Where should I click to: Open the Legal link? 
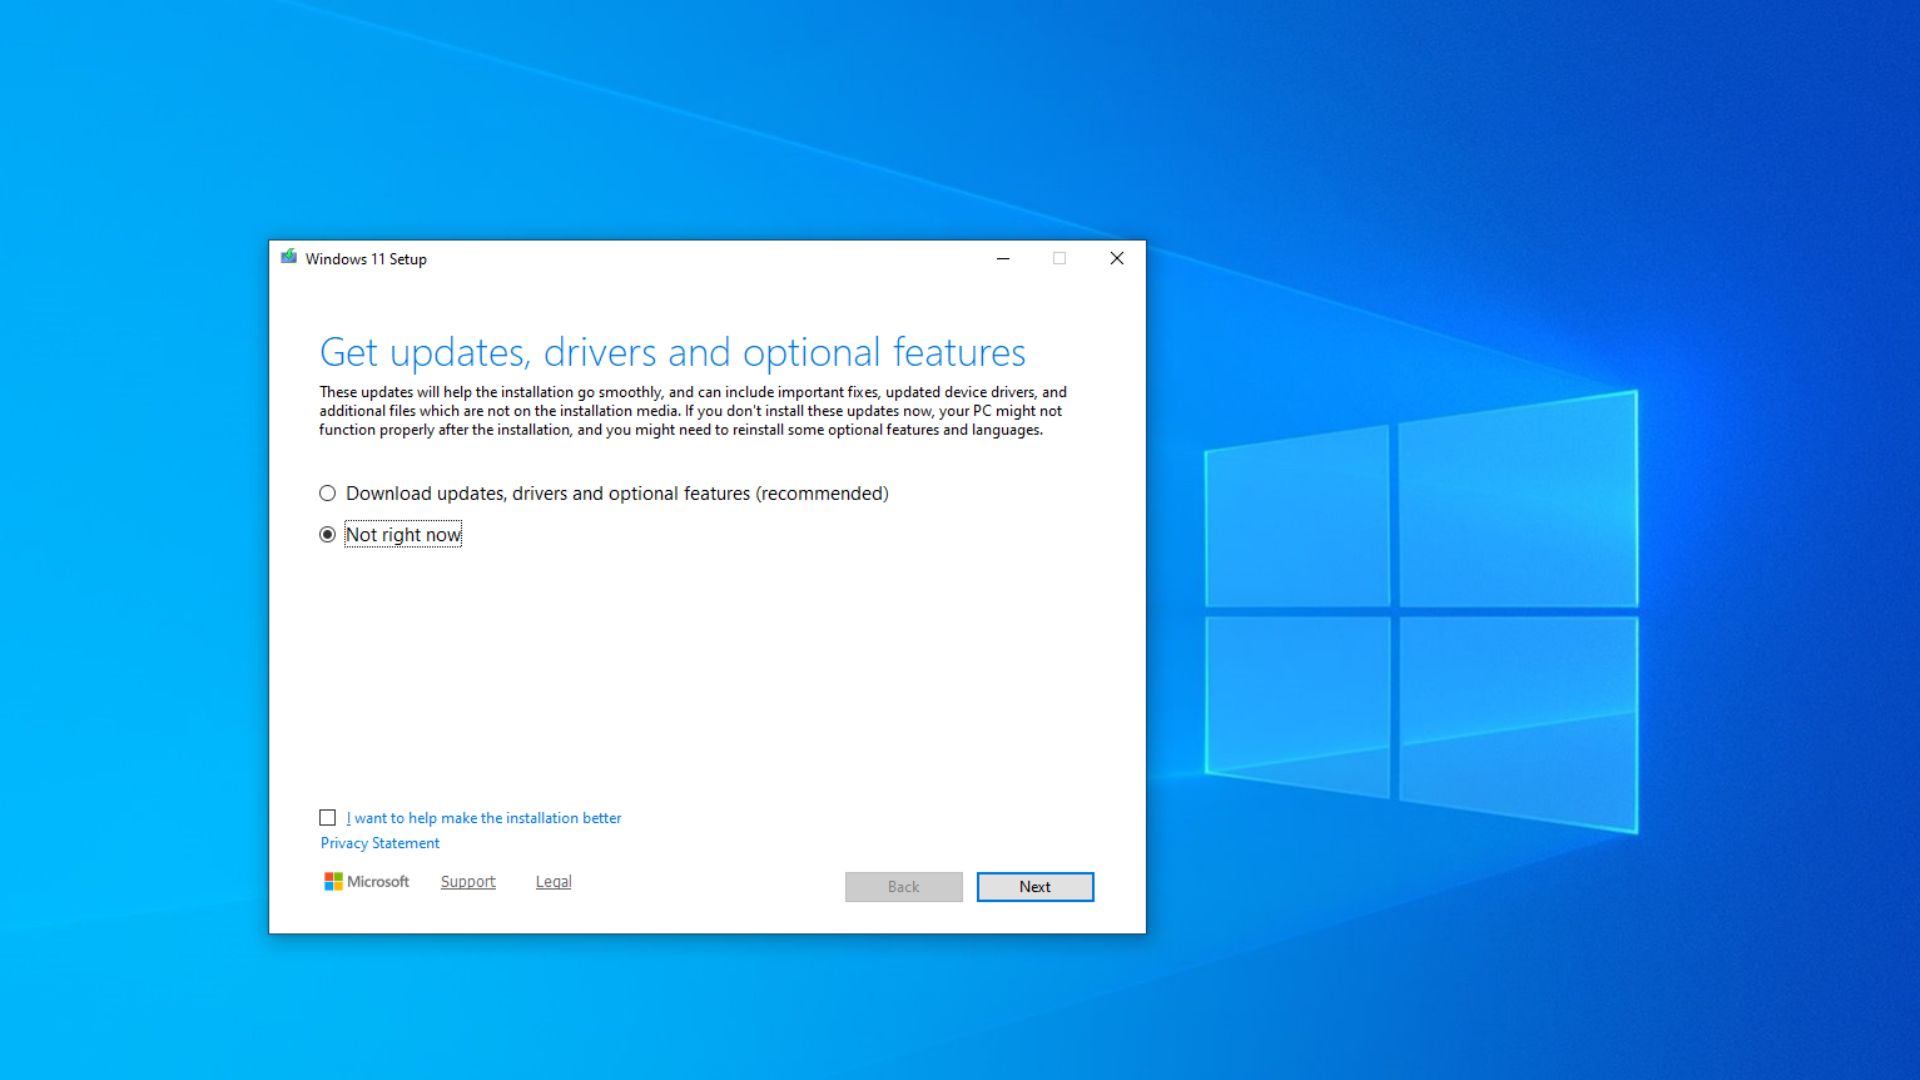[x=553, y=881]
